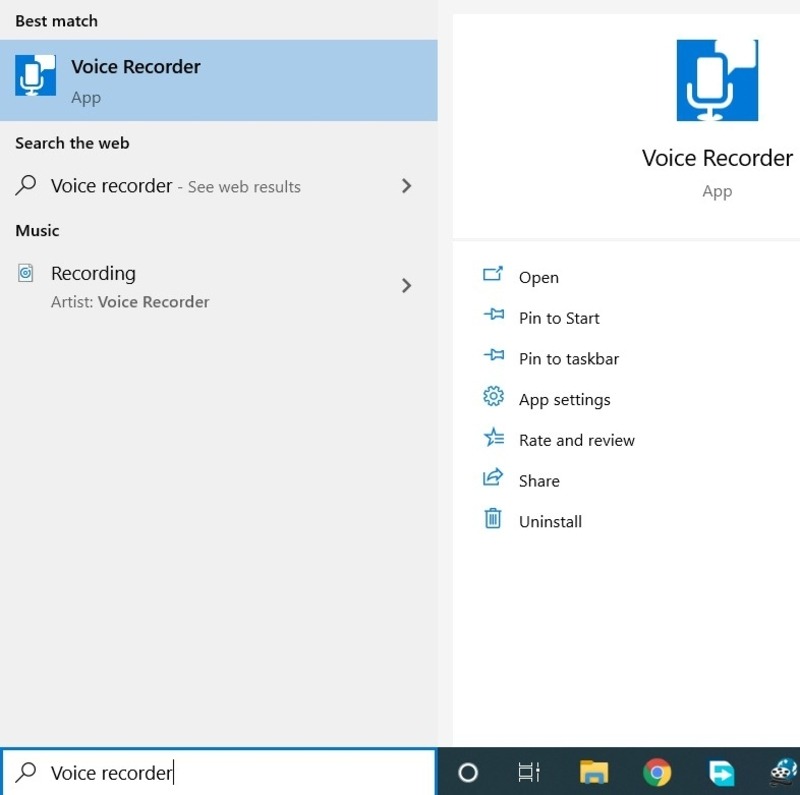Launch Chrome from the taskbar

[x=657, y=772]
